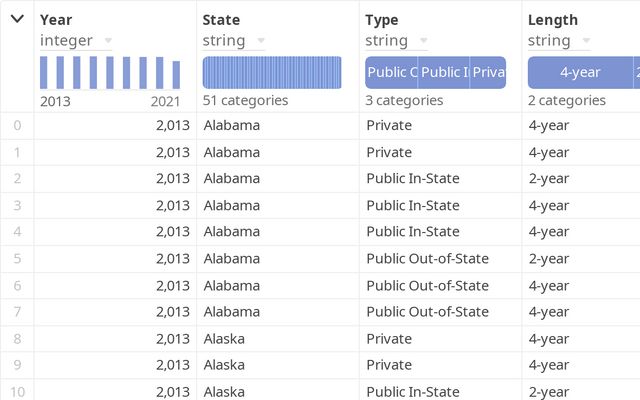Click Public Out-of-State cell in row 5

(x=427, y=259)
